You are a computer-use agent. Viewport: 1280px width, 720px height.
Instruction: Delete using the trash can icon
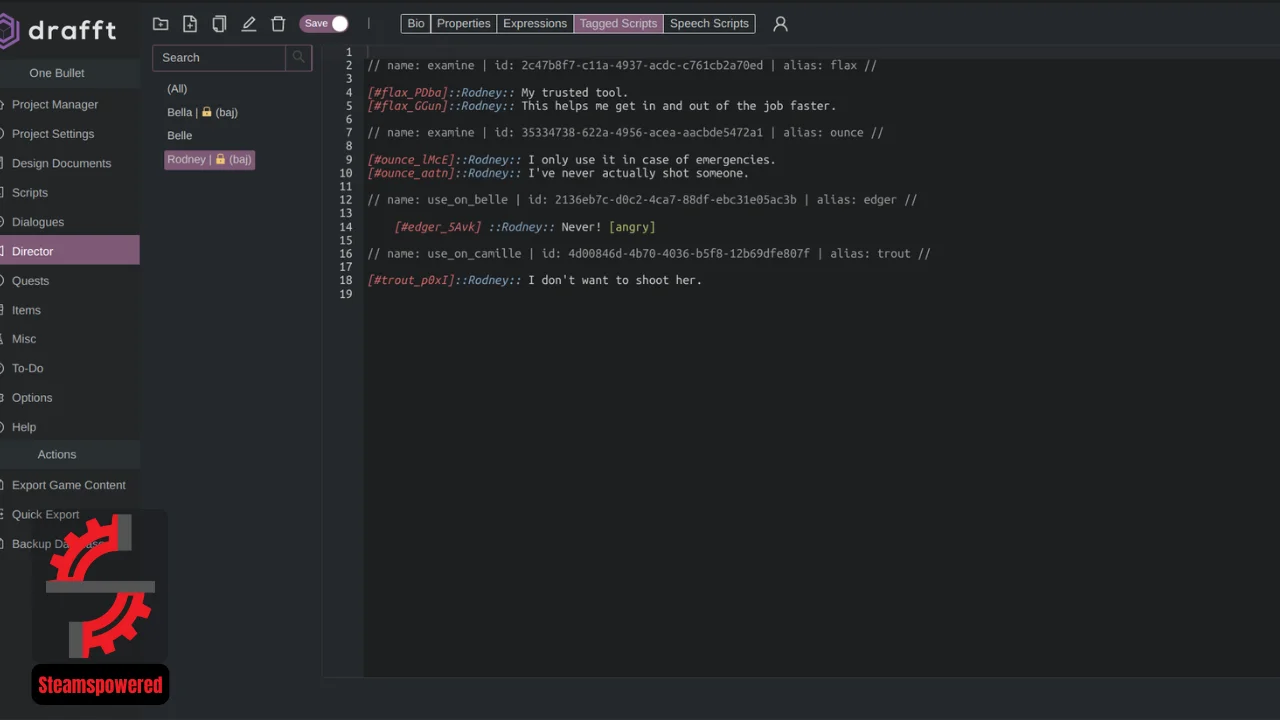[x=278, y=24]
